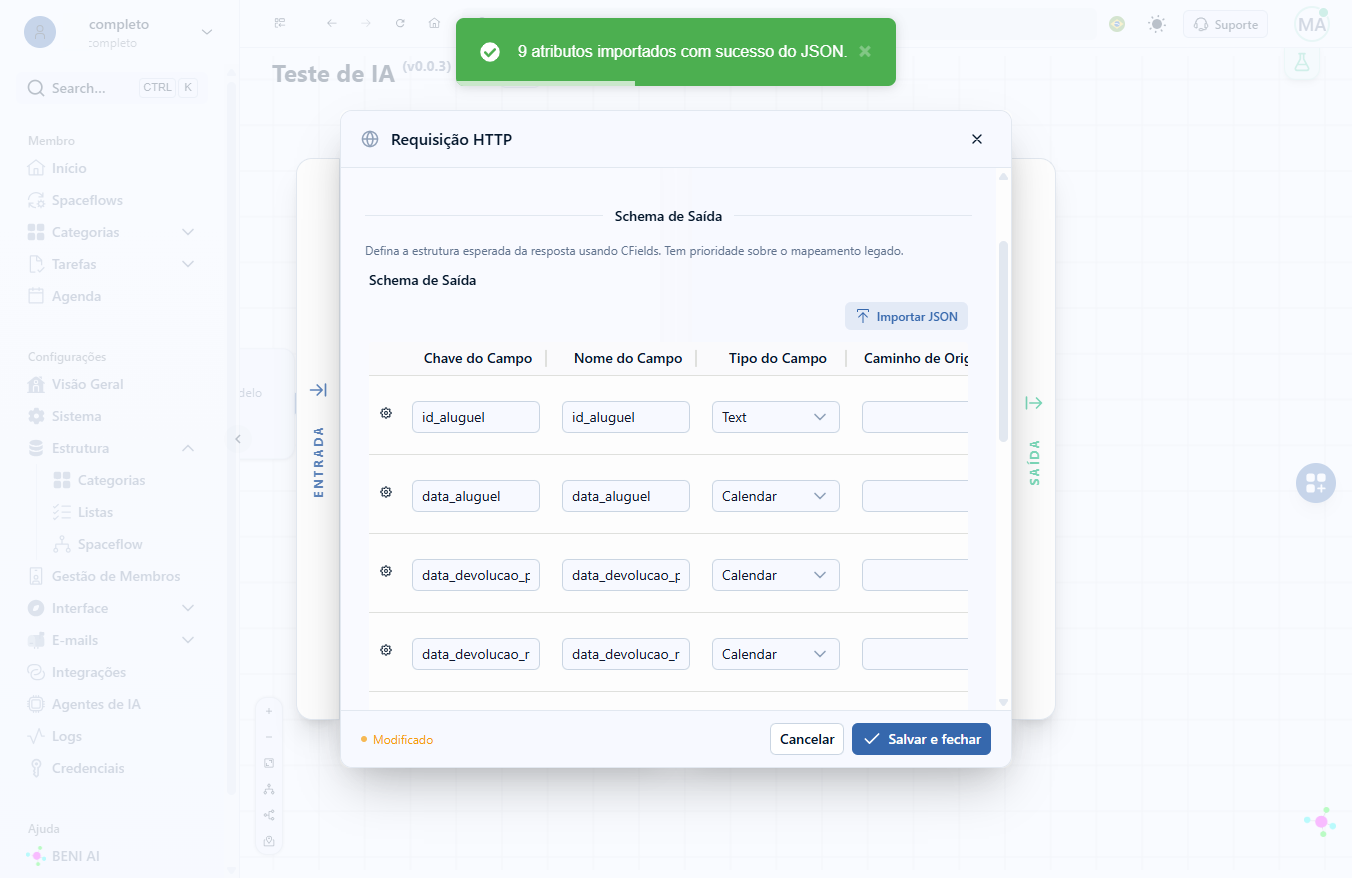The image size is (1352, 878).
Task: Open the MA user avatar menu
Action: [x=1311, y=24]
